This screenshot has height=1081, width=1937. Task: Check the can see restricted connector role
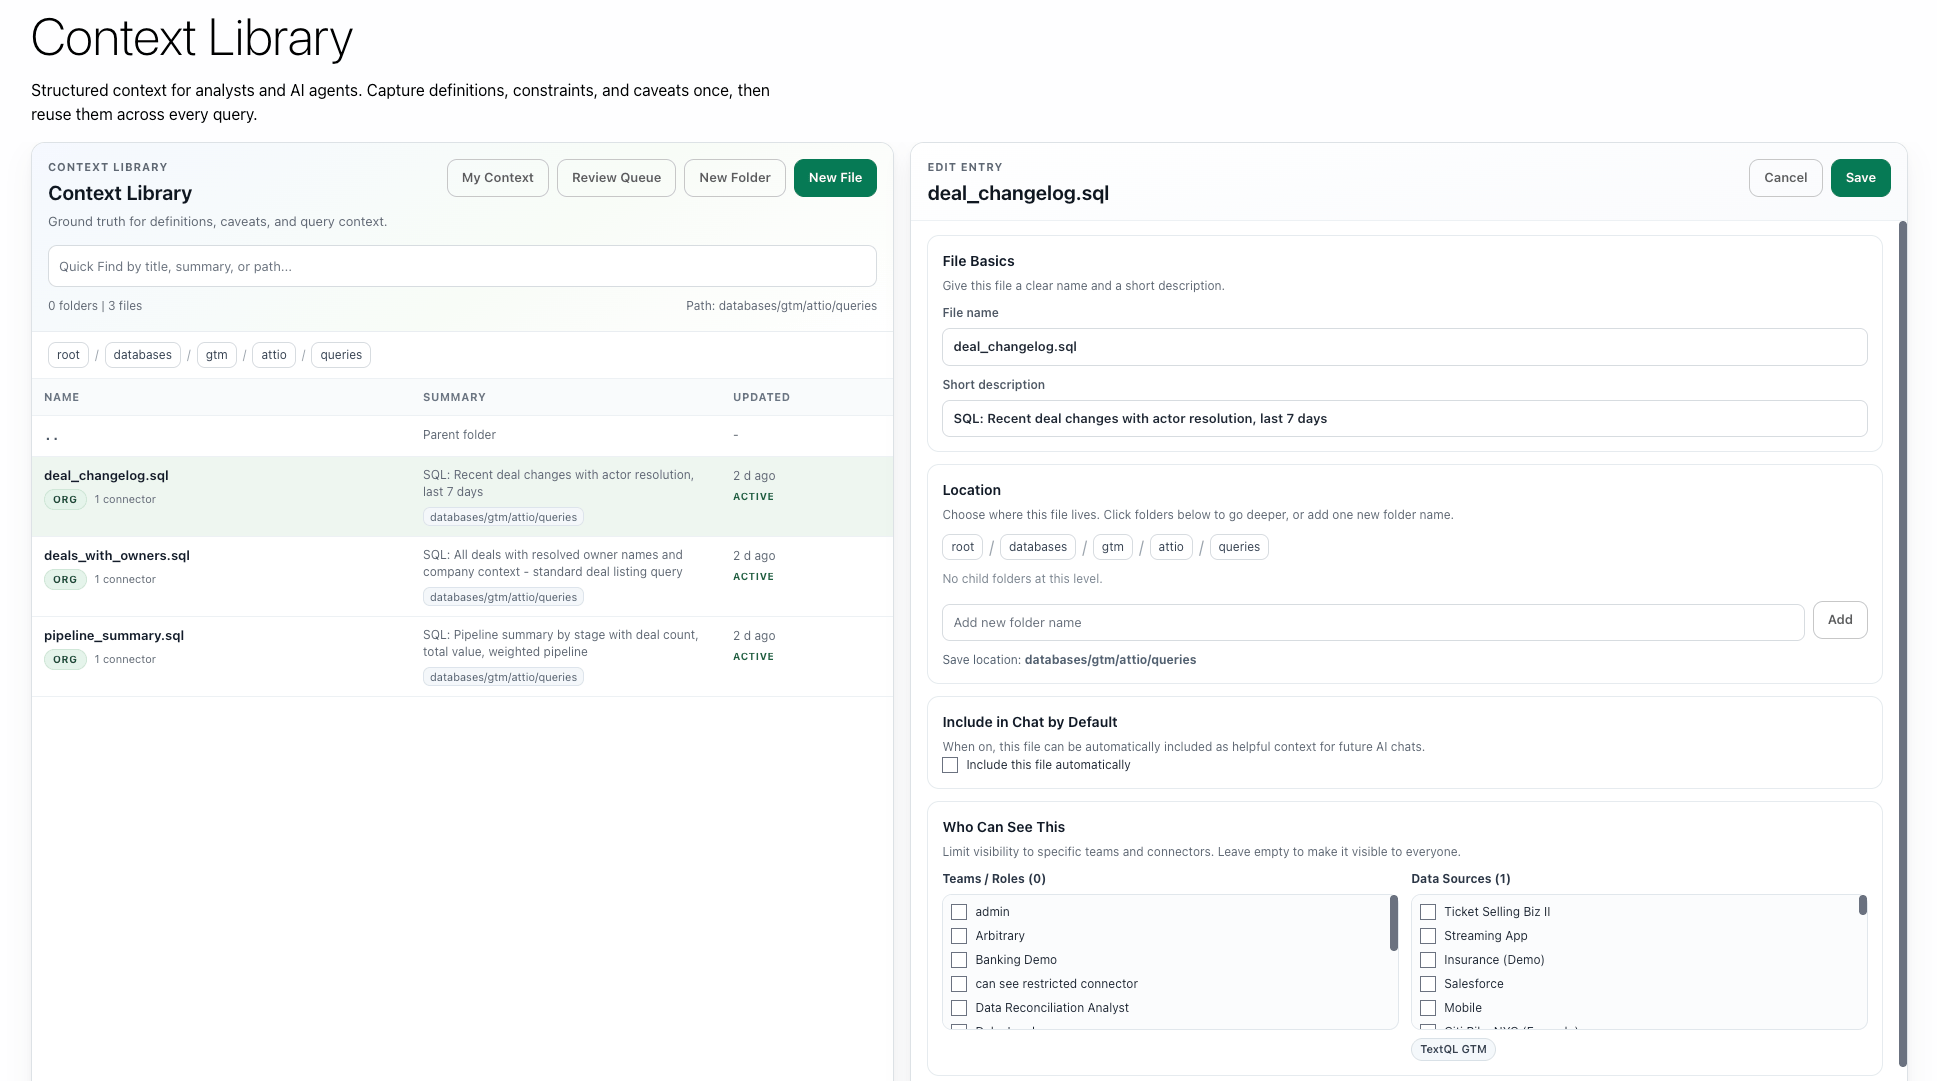(x=959, y=984)
